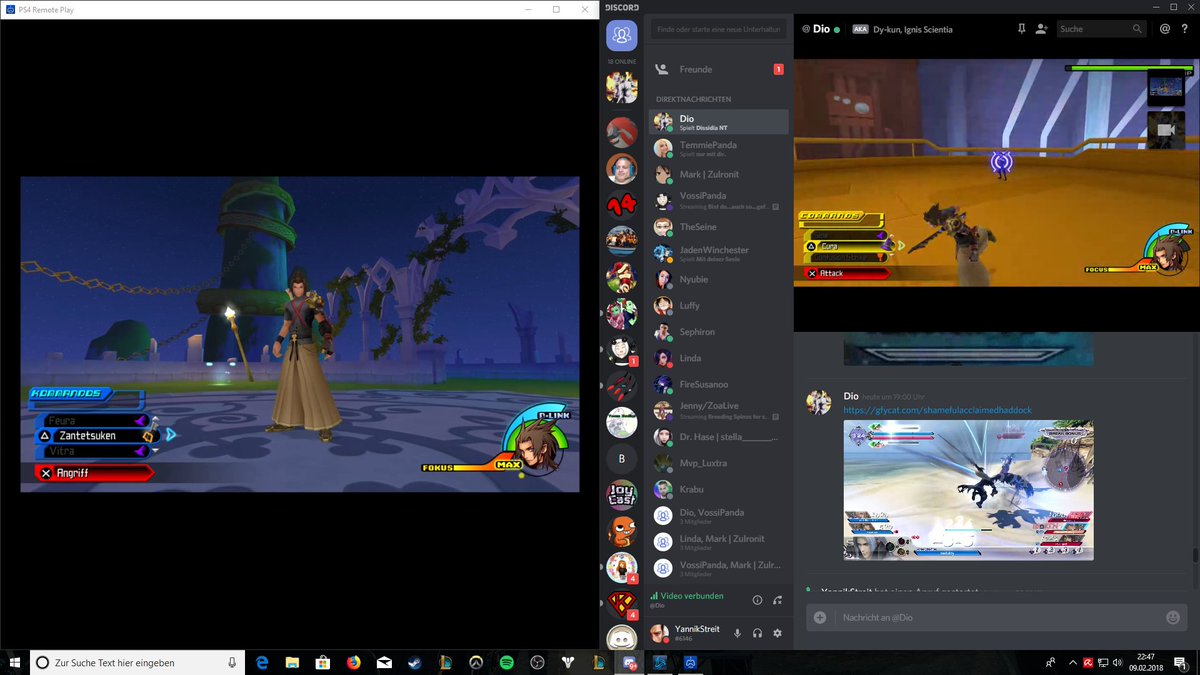Screen dimensions: 1200x675
Task: Click the upload plus button in message bar
Action: click(x=820, y=618)
